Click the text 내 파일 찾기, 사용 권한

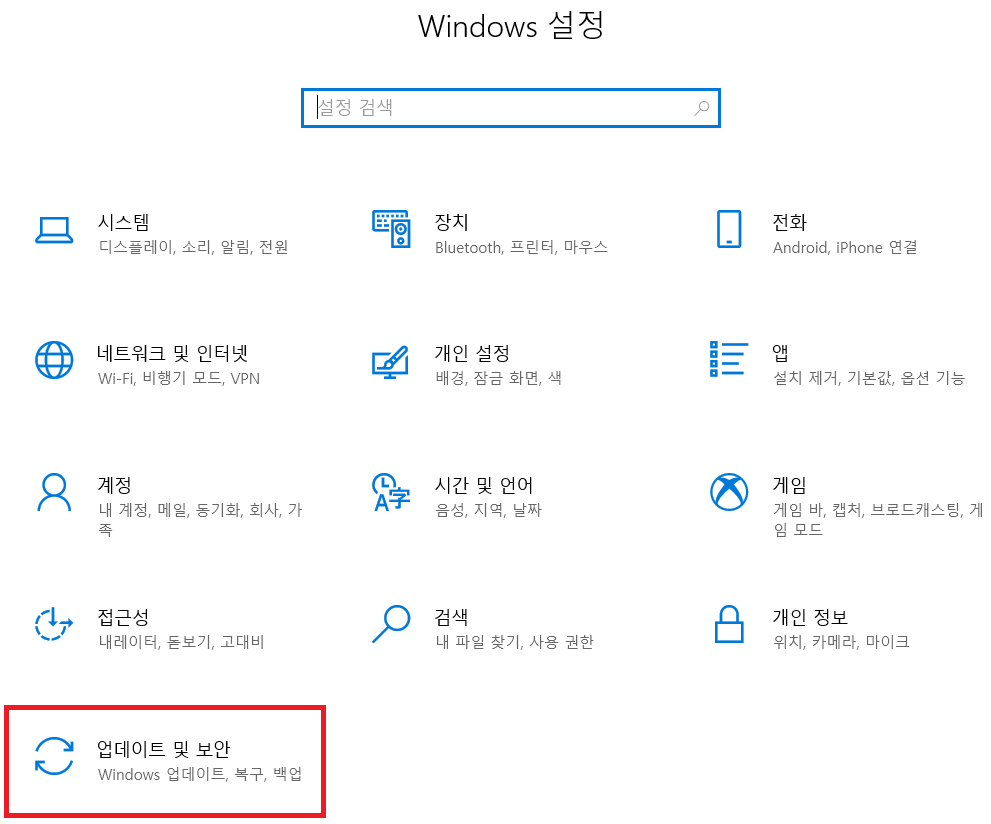[x=514, y=642]
